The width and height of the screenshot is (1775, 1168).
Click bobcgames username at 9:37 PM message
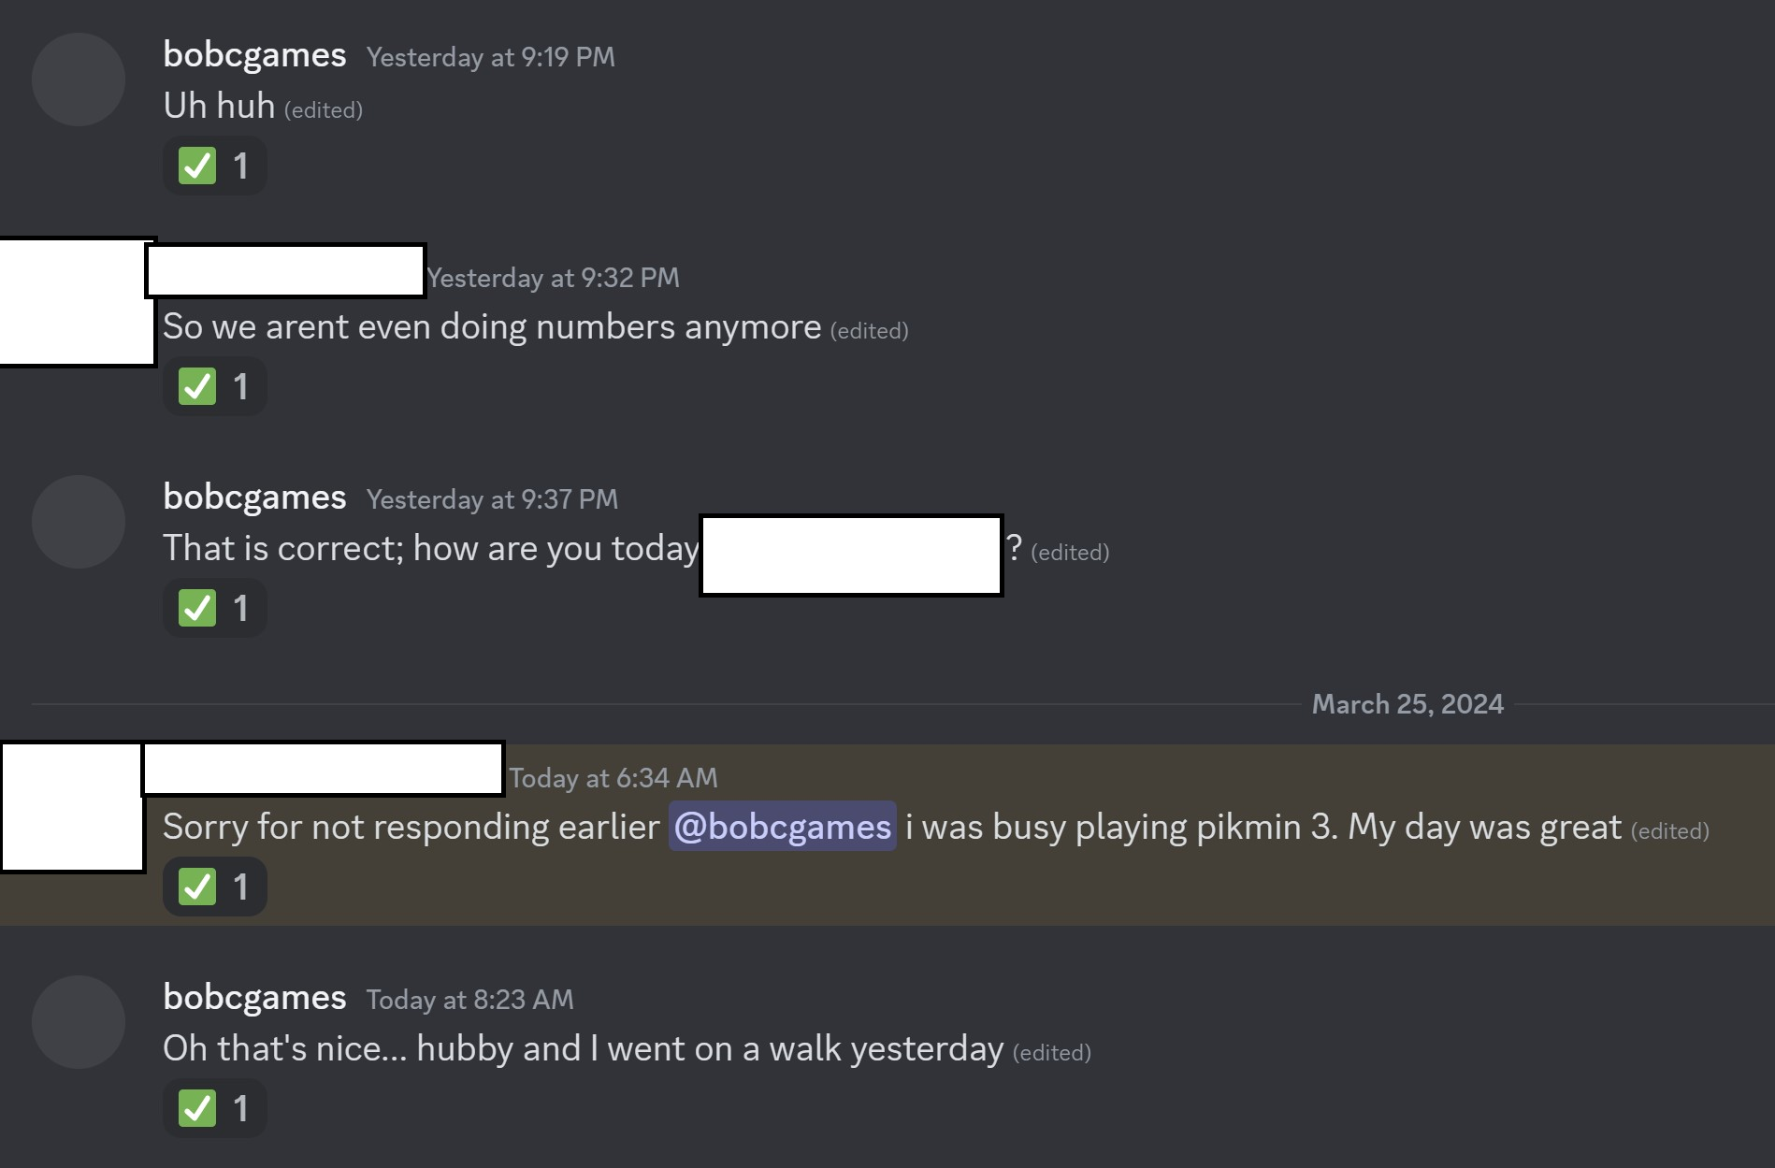[254, 497]
